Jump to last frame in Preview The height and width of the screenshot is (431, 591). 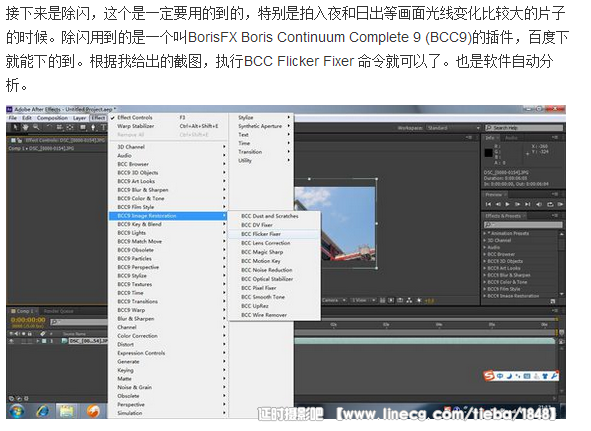point(528,204)
